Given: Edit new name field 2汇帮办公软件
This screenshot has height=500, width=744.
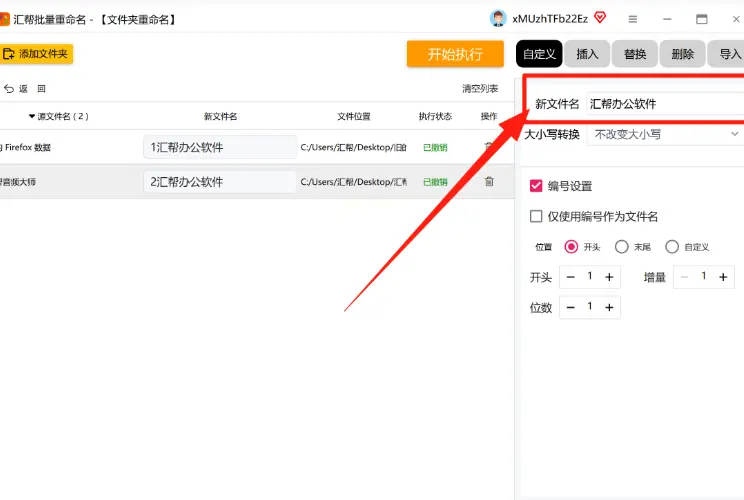Looking at the screenshot, I should tap(220, 182).
